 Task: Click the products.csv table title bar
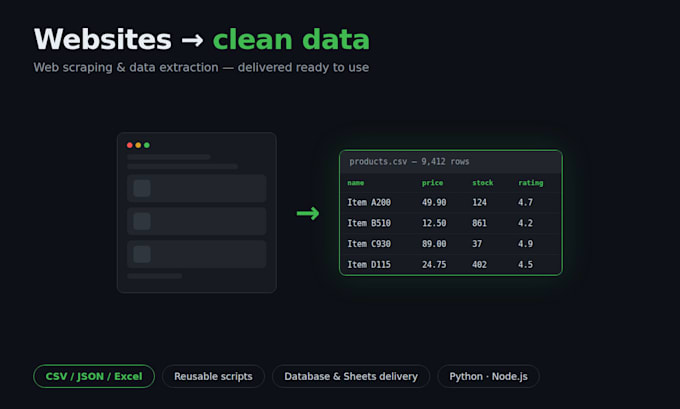tap(451, 162)
